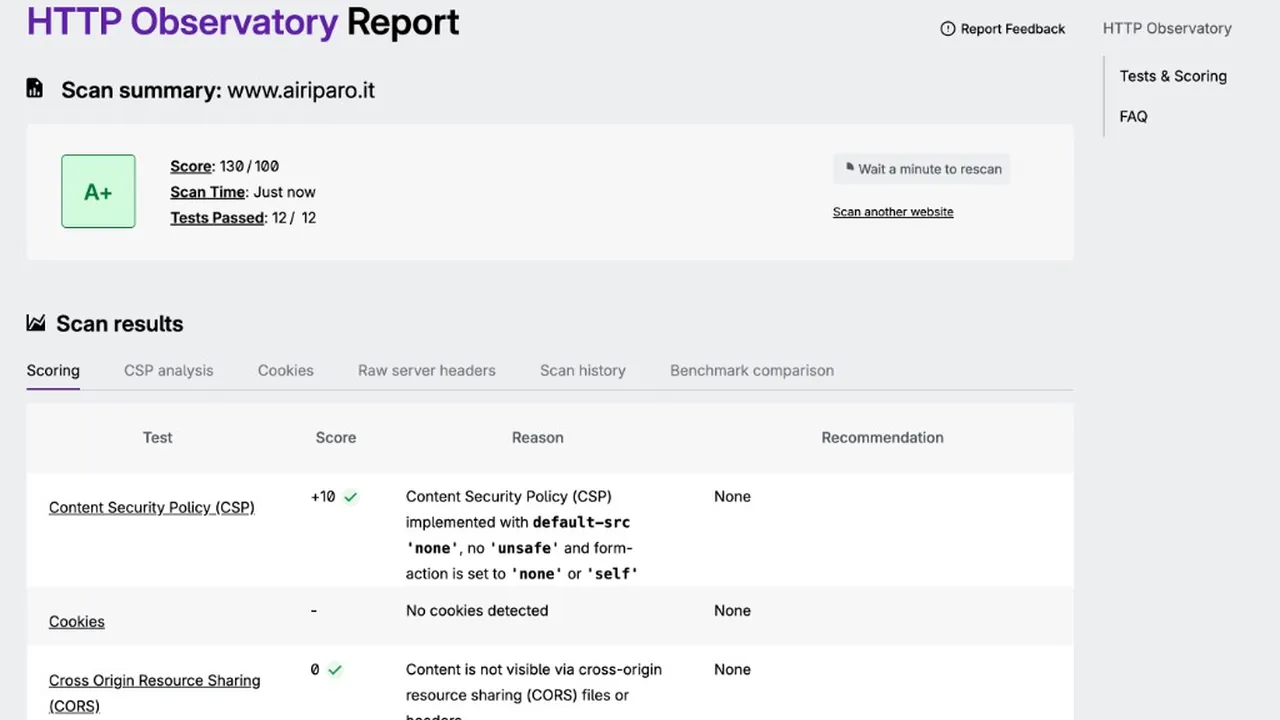Click the Test column header
1280x720 pixels.
(157, 437)
